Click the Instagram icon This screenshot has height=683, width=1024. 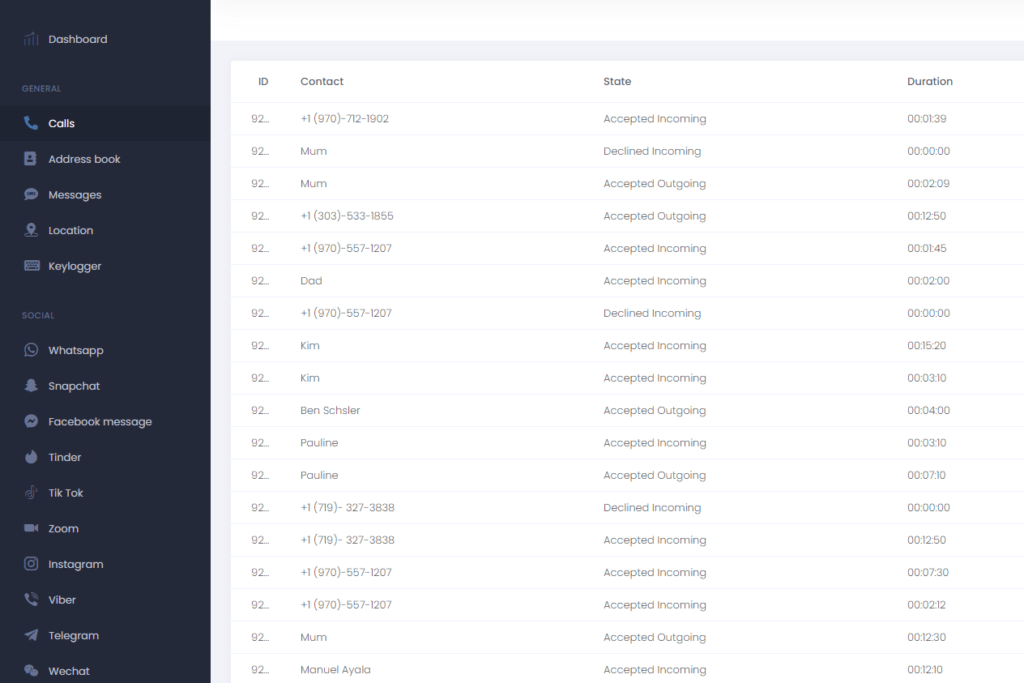click(x=31, y=564)
